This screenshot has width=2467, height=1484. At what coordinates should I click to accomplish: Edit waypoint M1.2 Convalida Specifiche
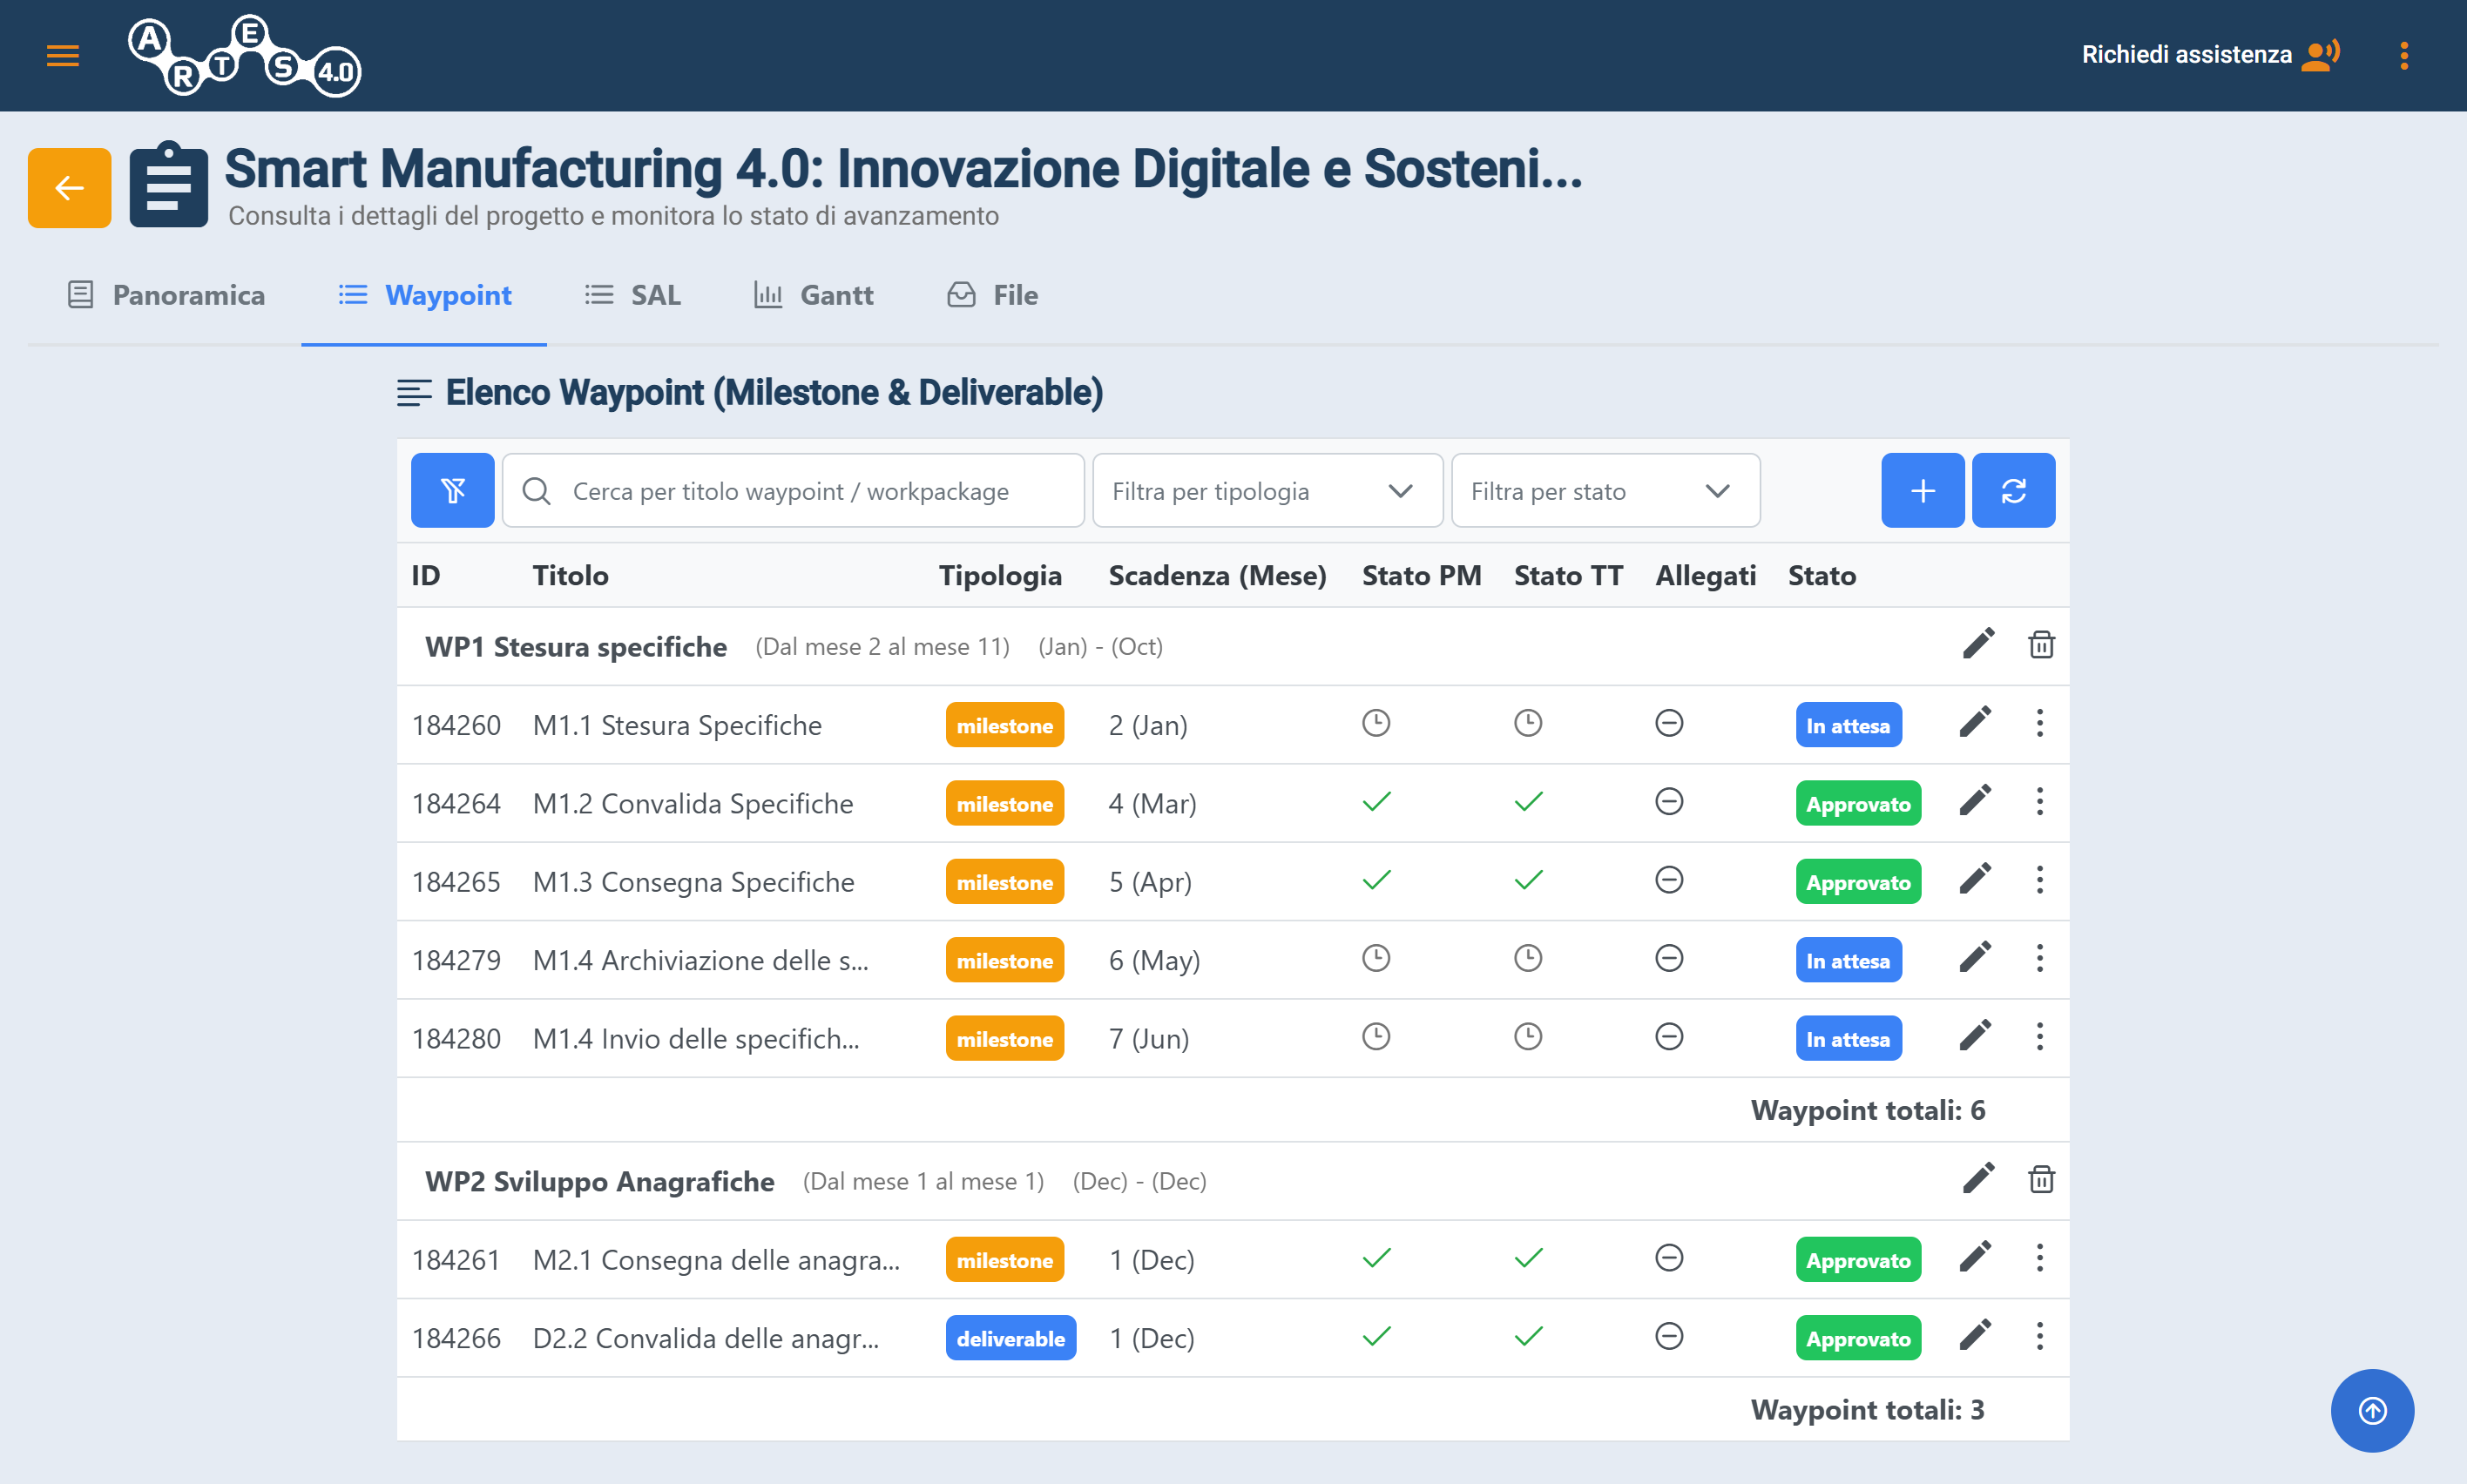[1975, 802]
